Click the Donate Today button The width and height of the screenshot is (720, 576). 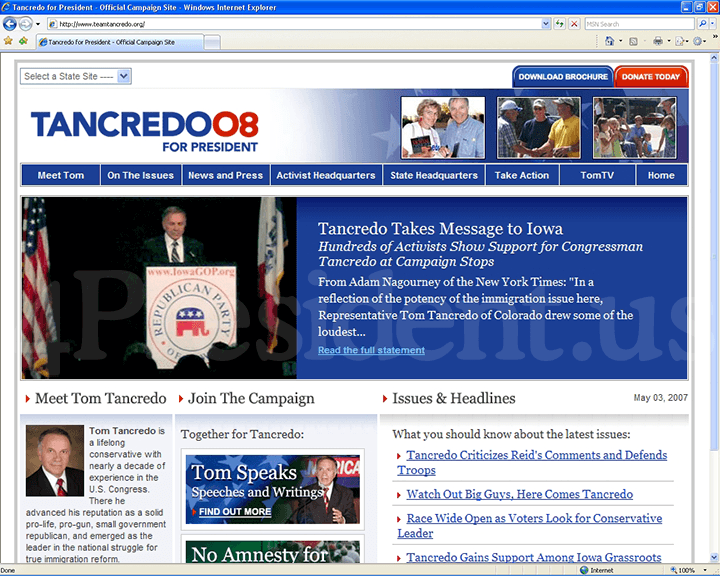651,77
